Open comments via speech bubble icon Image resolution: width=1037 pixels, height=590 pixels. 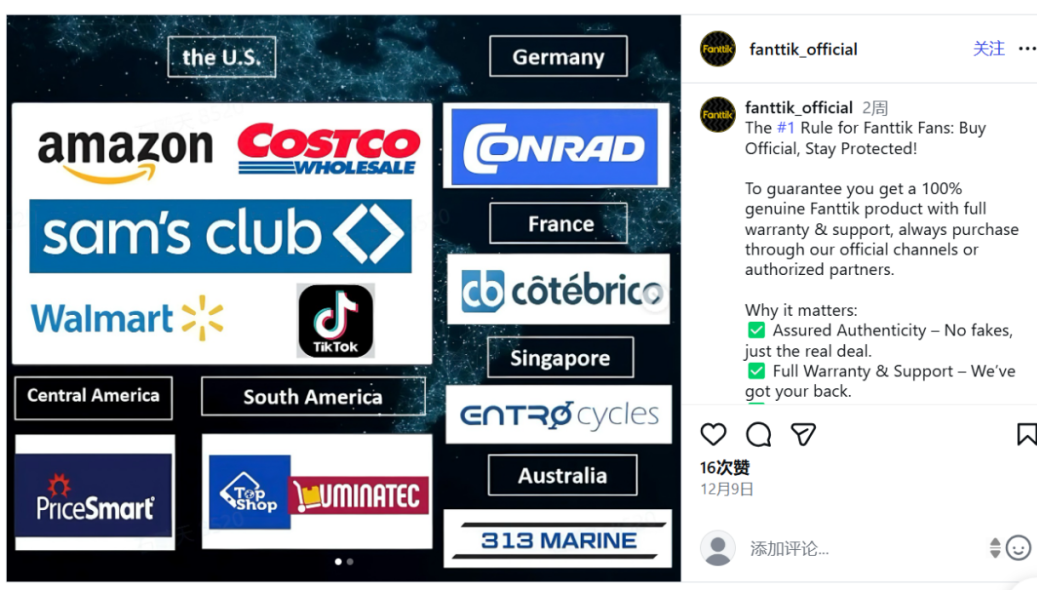[758, 435]
